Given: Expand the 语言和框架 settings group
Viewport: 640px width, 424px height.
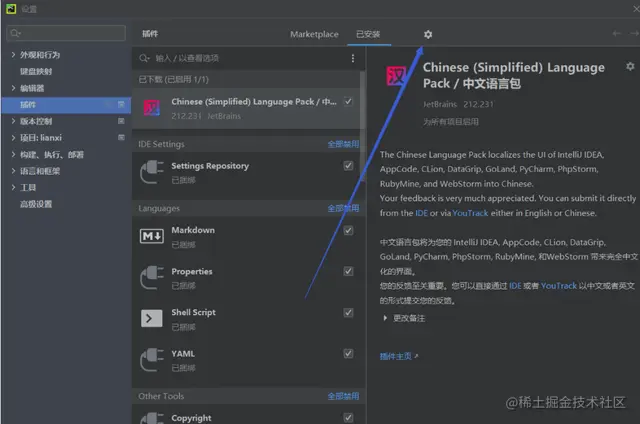Looking at the screenshot, I should [x=13, y=171].
